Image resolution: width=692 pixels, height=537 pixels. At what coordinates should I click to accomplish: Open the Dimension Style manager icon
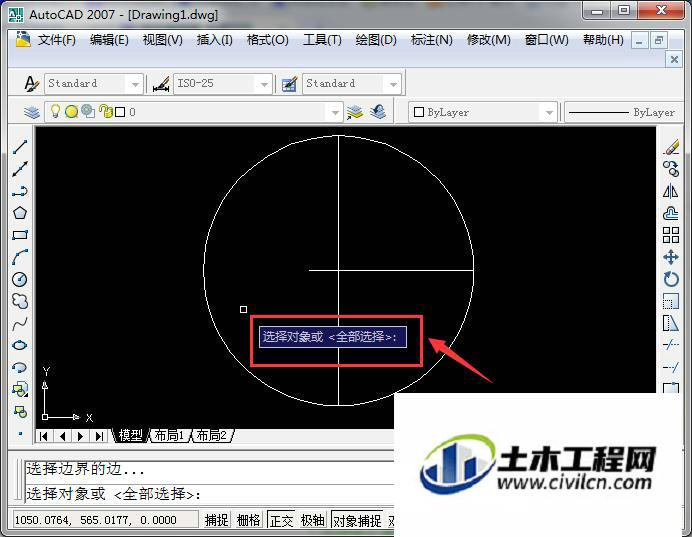click(161, 83)
